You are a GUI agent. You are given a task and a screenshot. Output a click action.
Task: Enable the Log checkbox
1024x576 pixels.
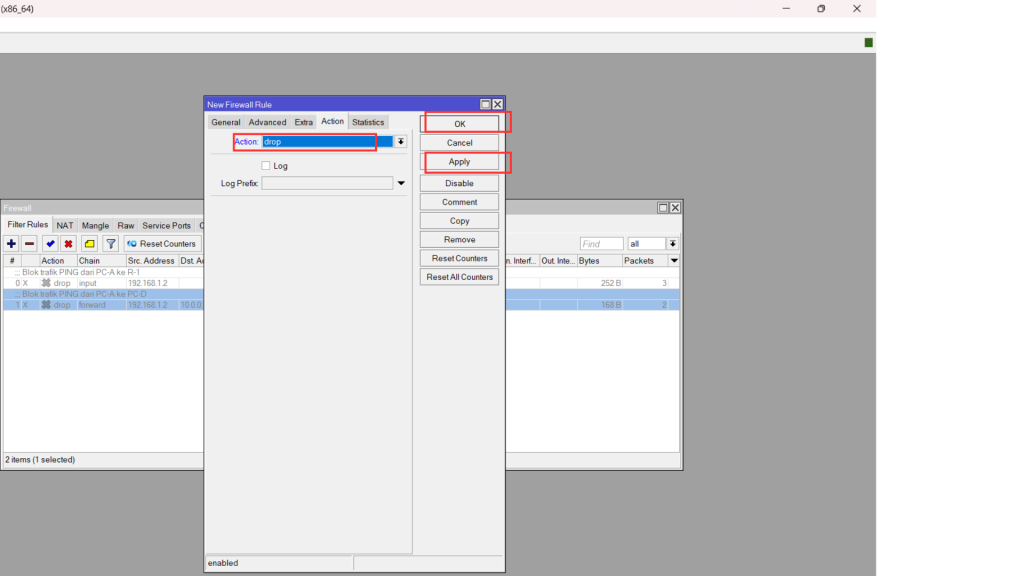click(266, 166)
